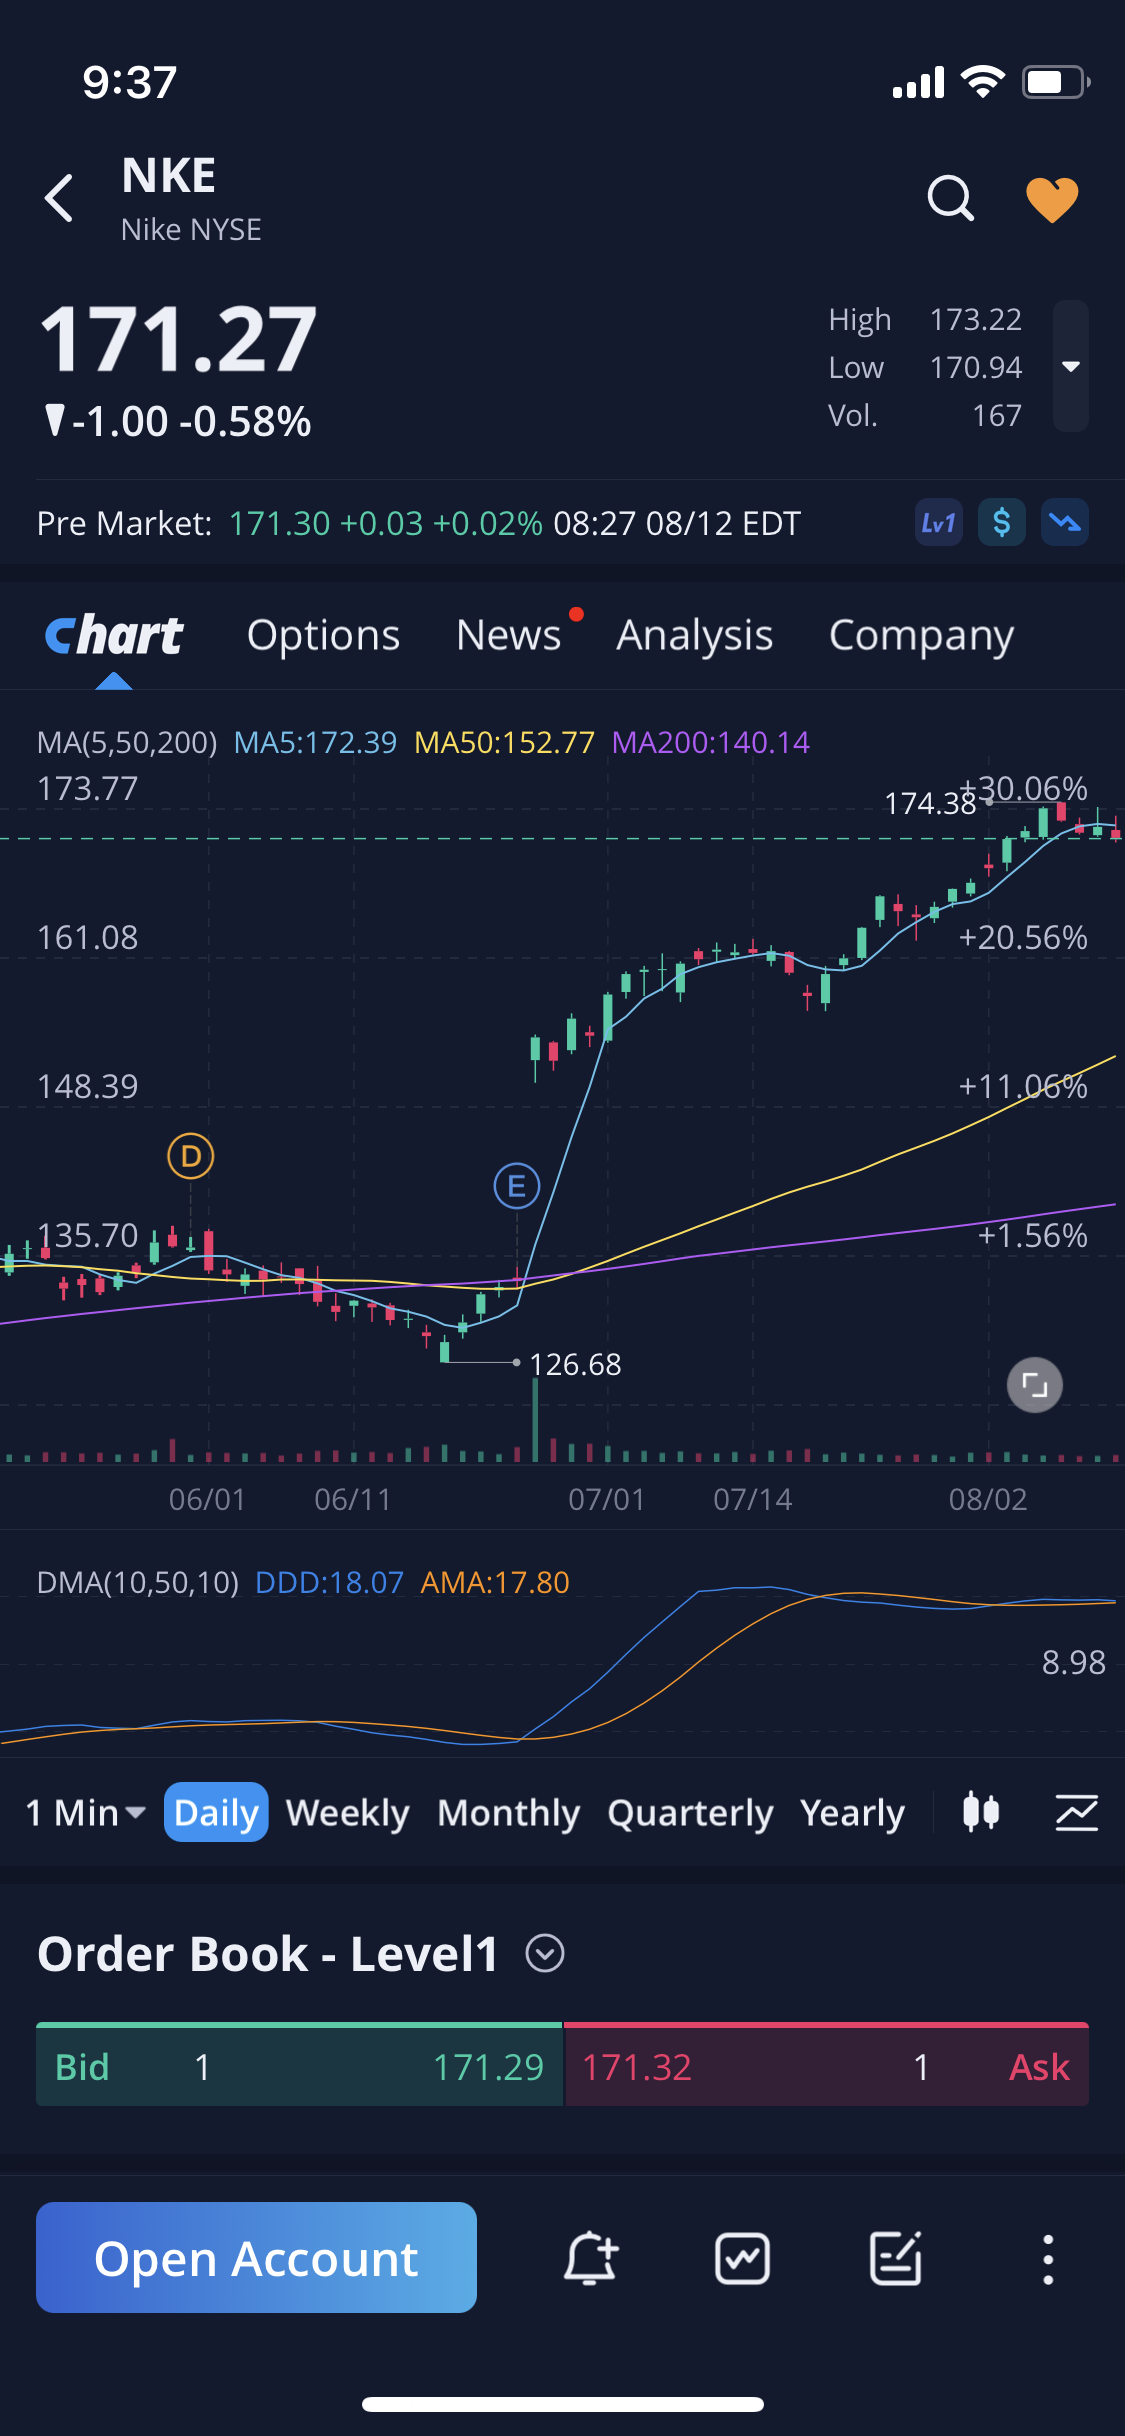The width and height of the screenshot is (1125, 2436).
Task: Expand chart to fullscreen
Action: (1034, 1385)
